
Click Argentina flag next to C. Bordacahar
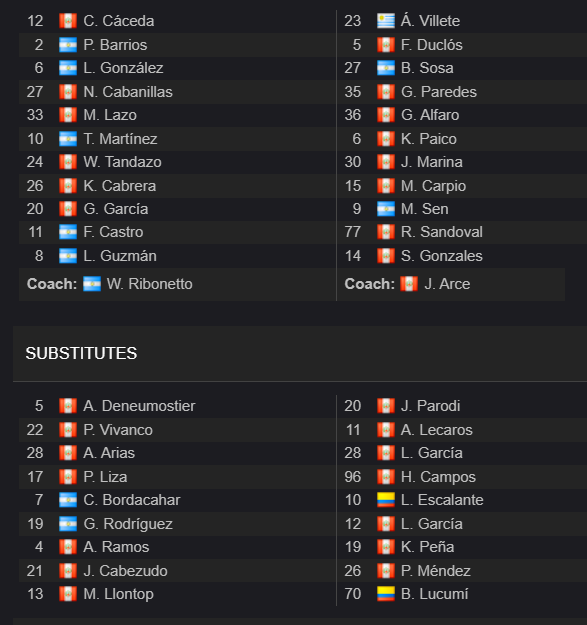(x=68, y=500)
